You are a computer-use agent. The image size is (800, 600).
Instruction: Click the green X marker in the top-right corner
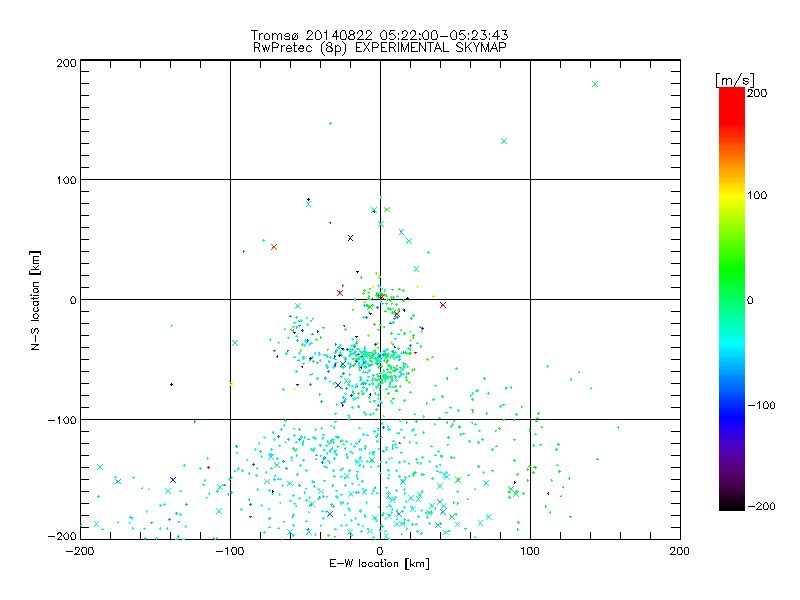coord(595,84)
